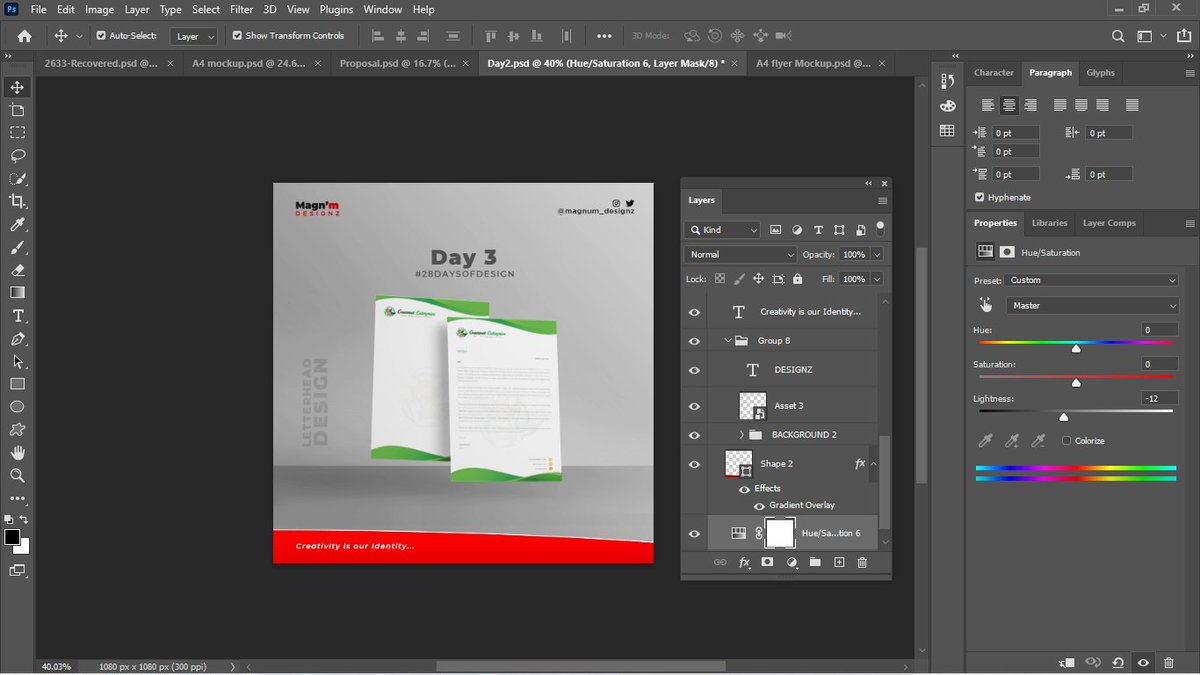Screen dimensions: 1200x675
Task: Open the Auto-Select Layer dropdown
Action: pos(193,36)
